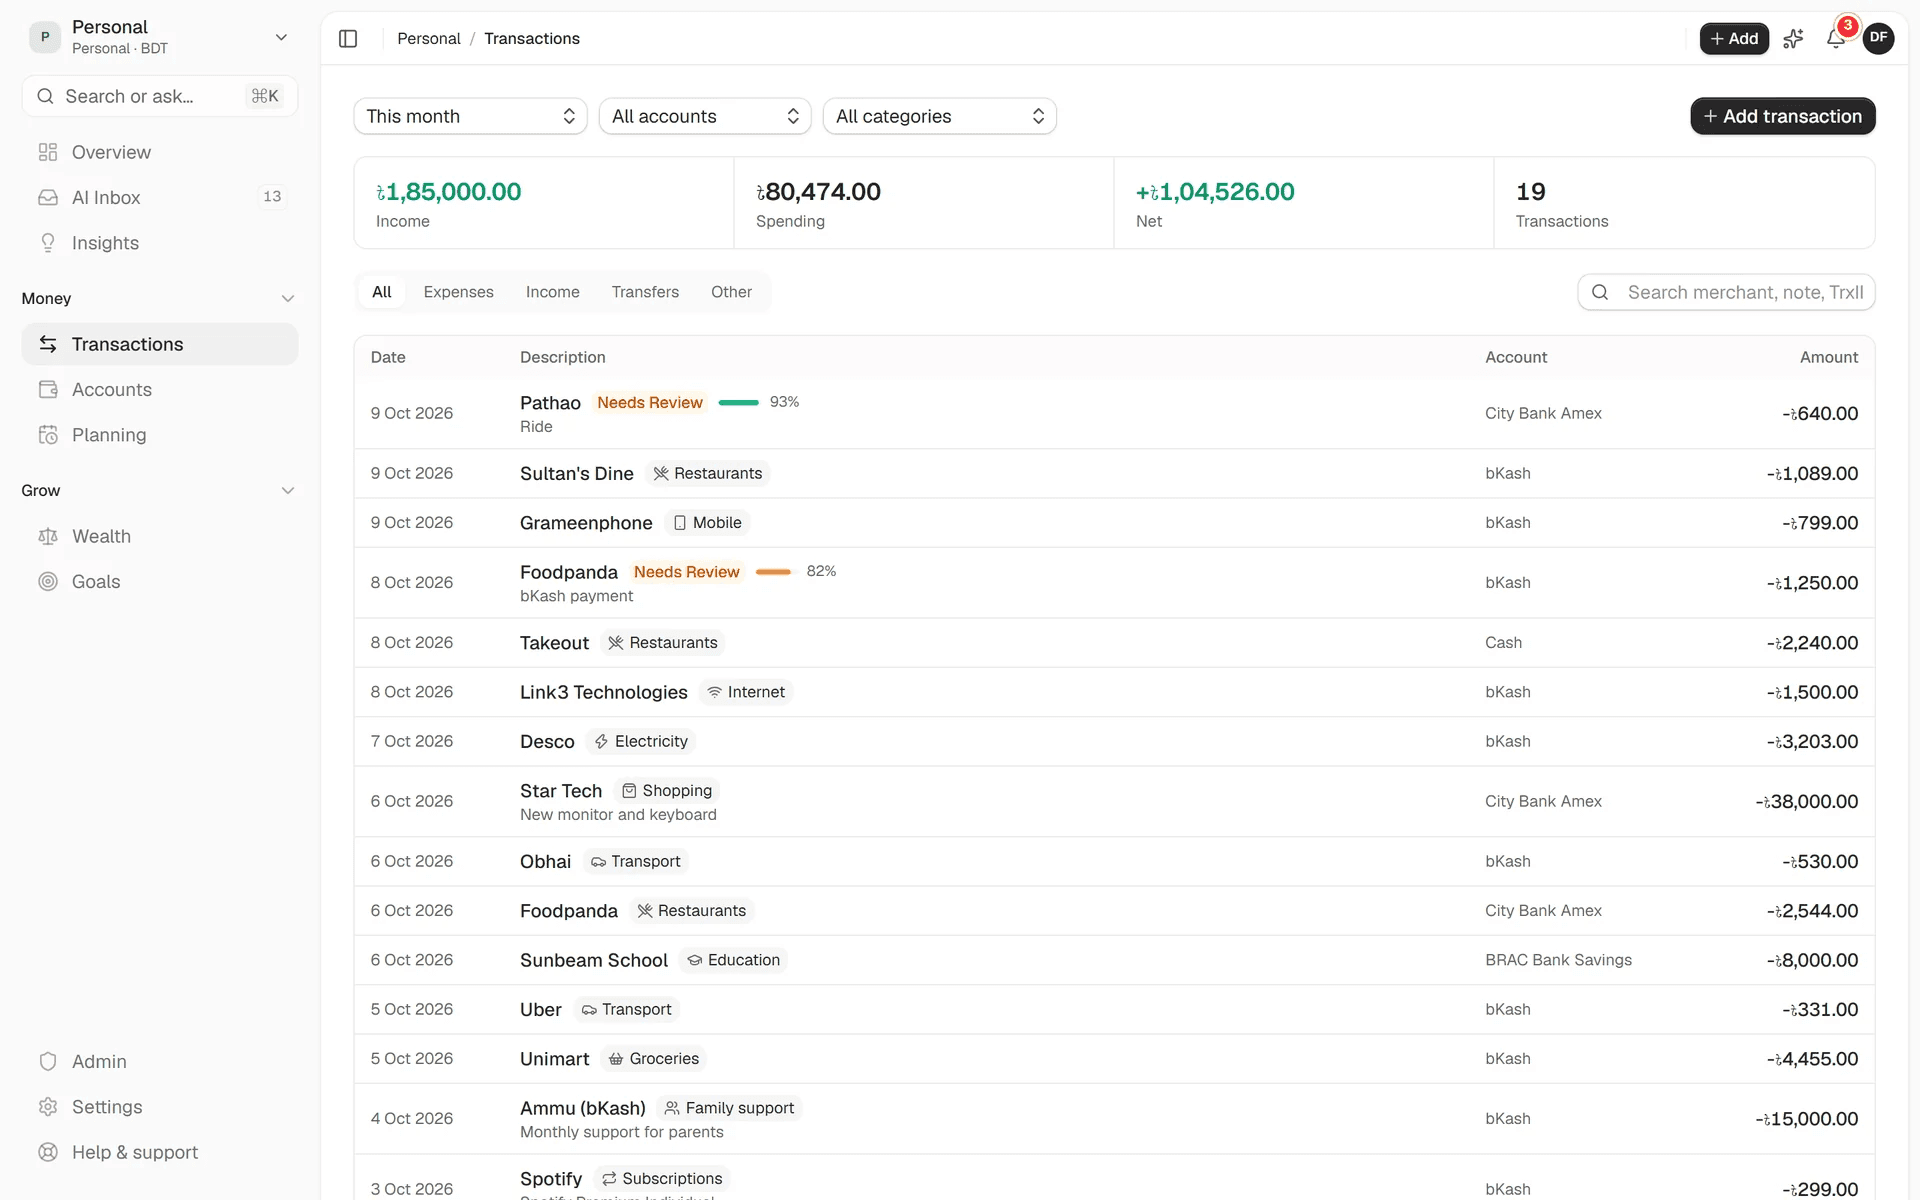Collapse the Money section chevron
Viewport: 1920px width, 1200px height.
click(288, 299)
